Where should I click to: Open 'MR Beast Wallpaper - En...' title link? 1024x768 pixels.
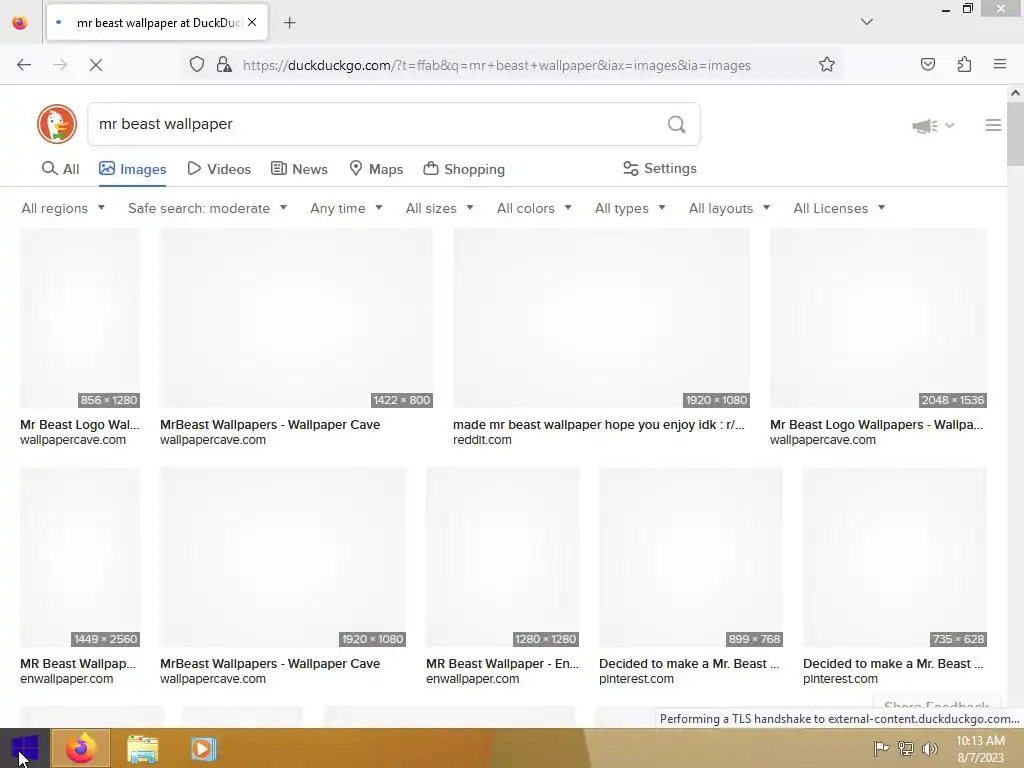[x=502, y=664]
